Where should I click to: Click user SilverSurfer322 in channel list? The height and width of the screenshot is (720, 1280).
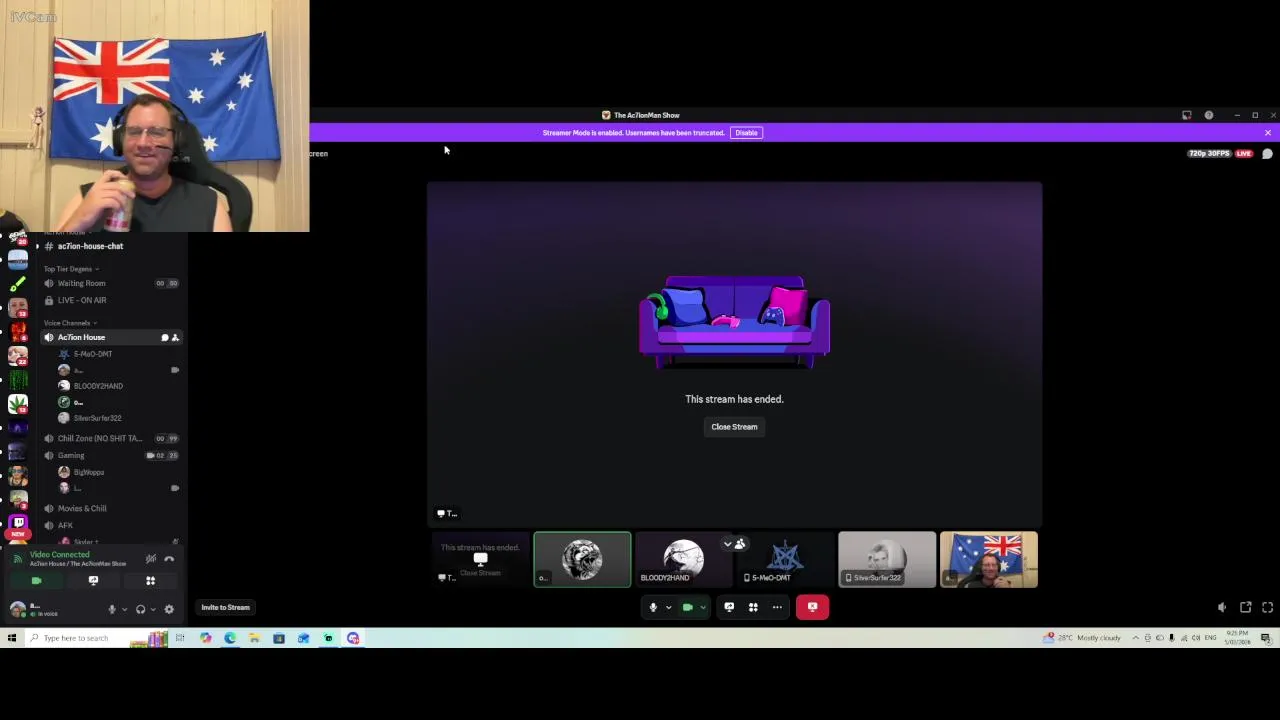(x=97, y=418)
